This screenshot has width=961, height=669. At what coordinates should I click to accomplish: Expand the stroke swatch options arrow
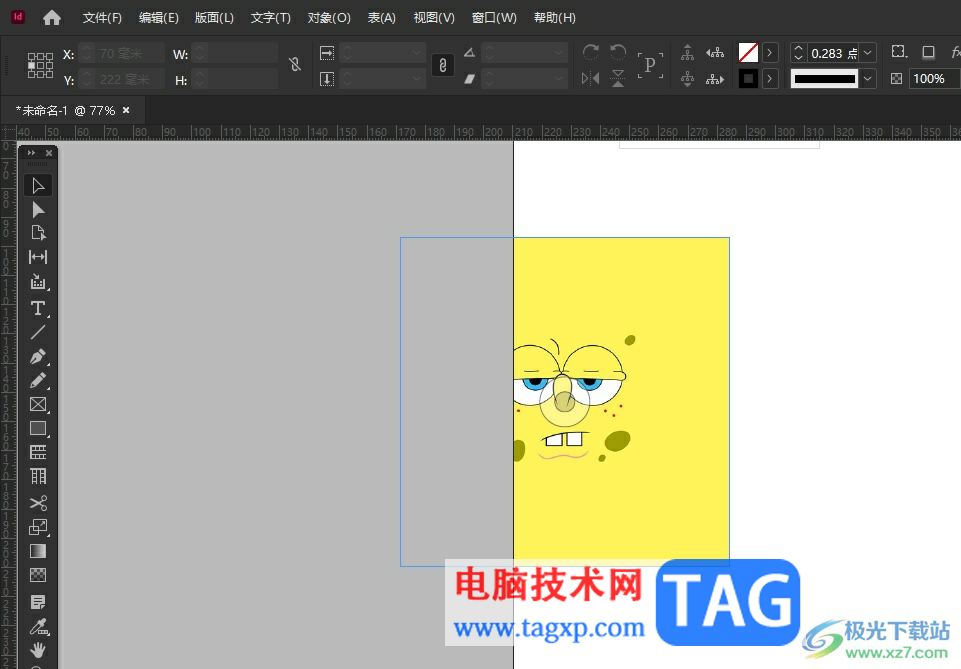770,79
